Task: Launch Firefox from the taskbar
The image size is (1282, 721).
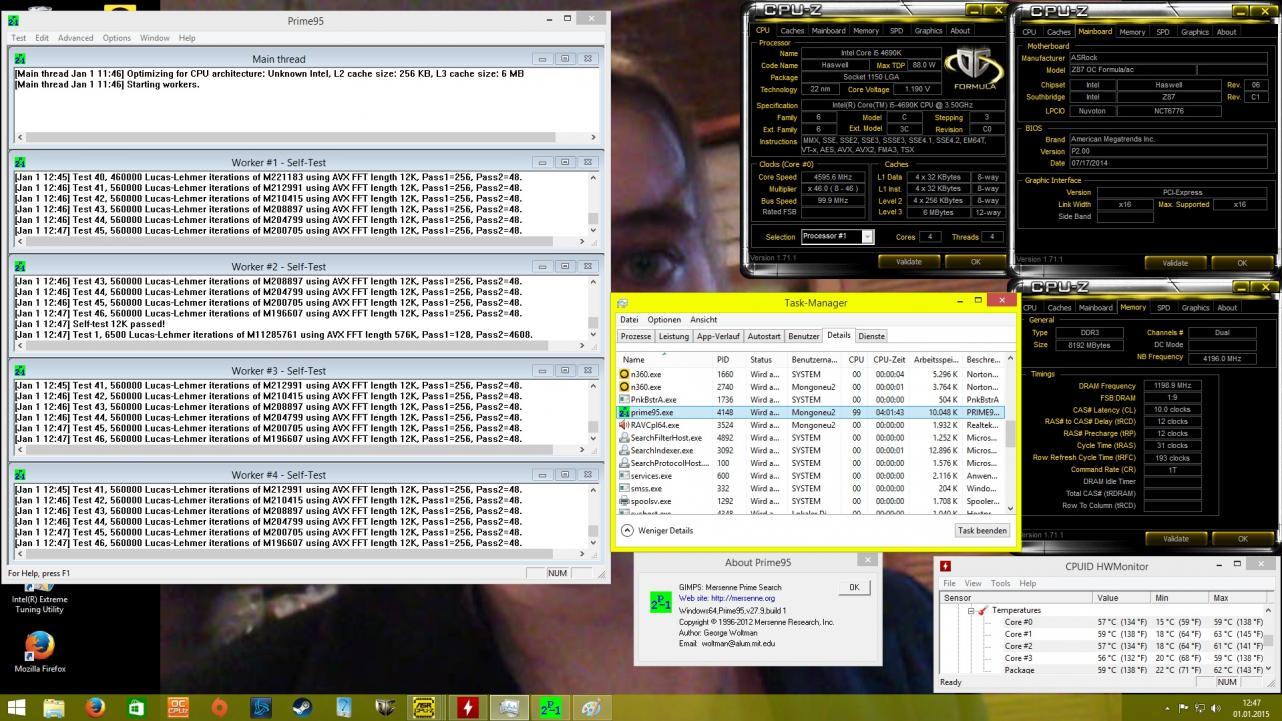Action: (x=95, y=708)
